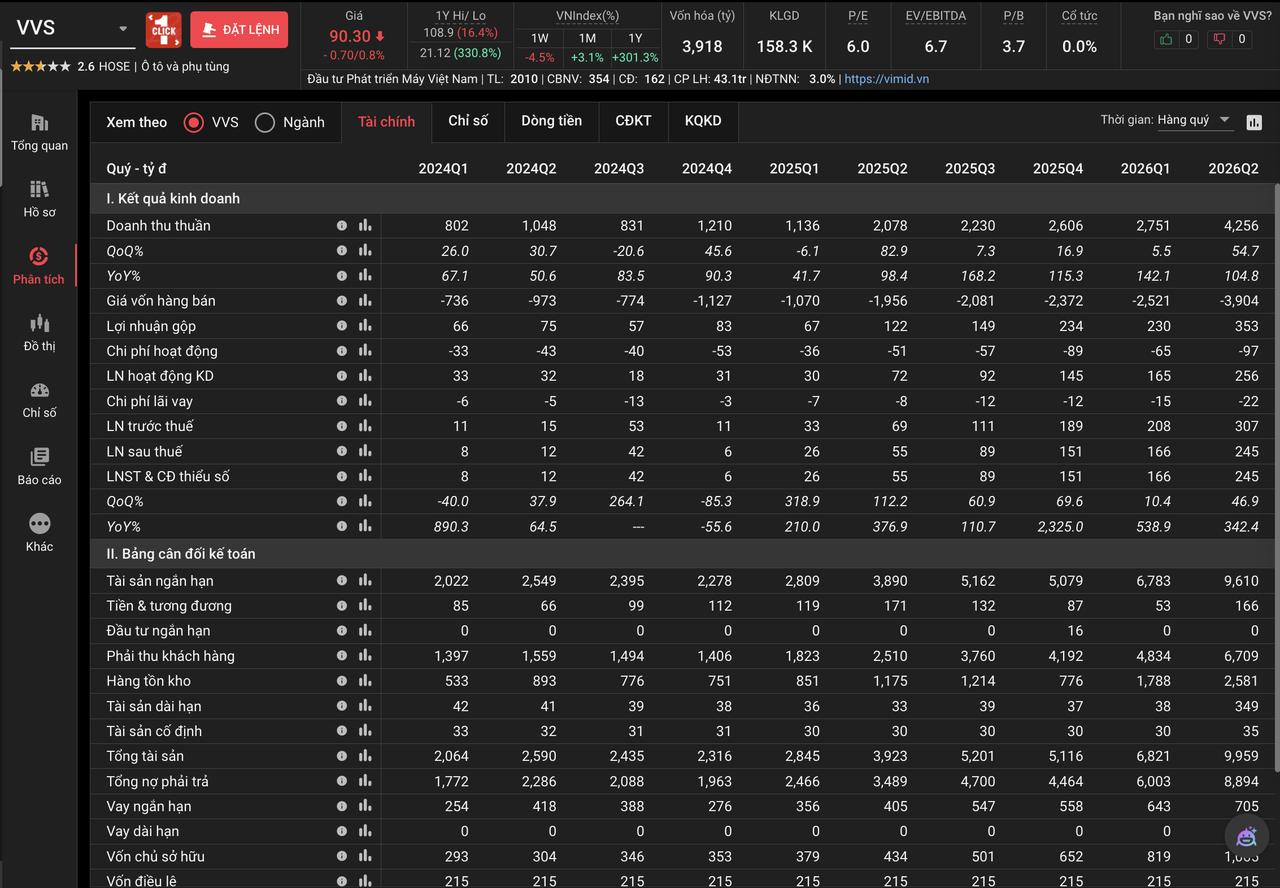Switch to the Dòng tiền tab

[x=551, y=121]
